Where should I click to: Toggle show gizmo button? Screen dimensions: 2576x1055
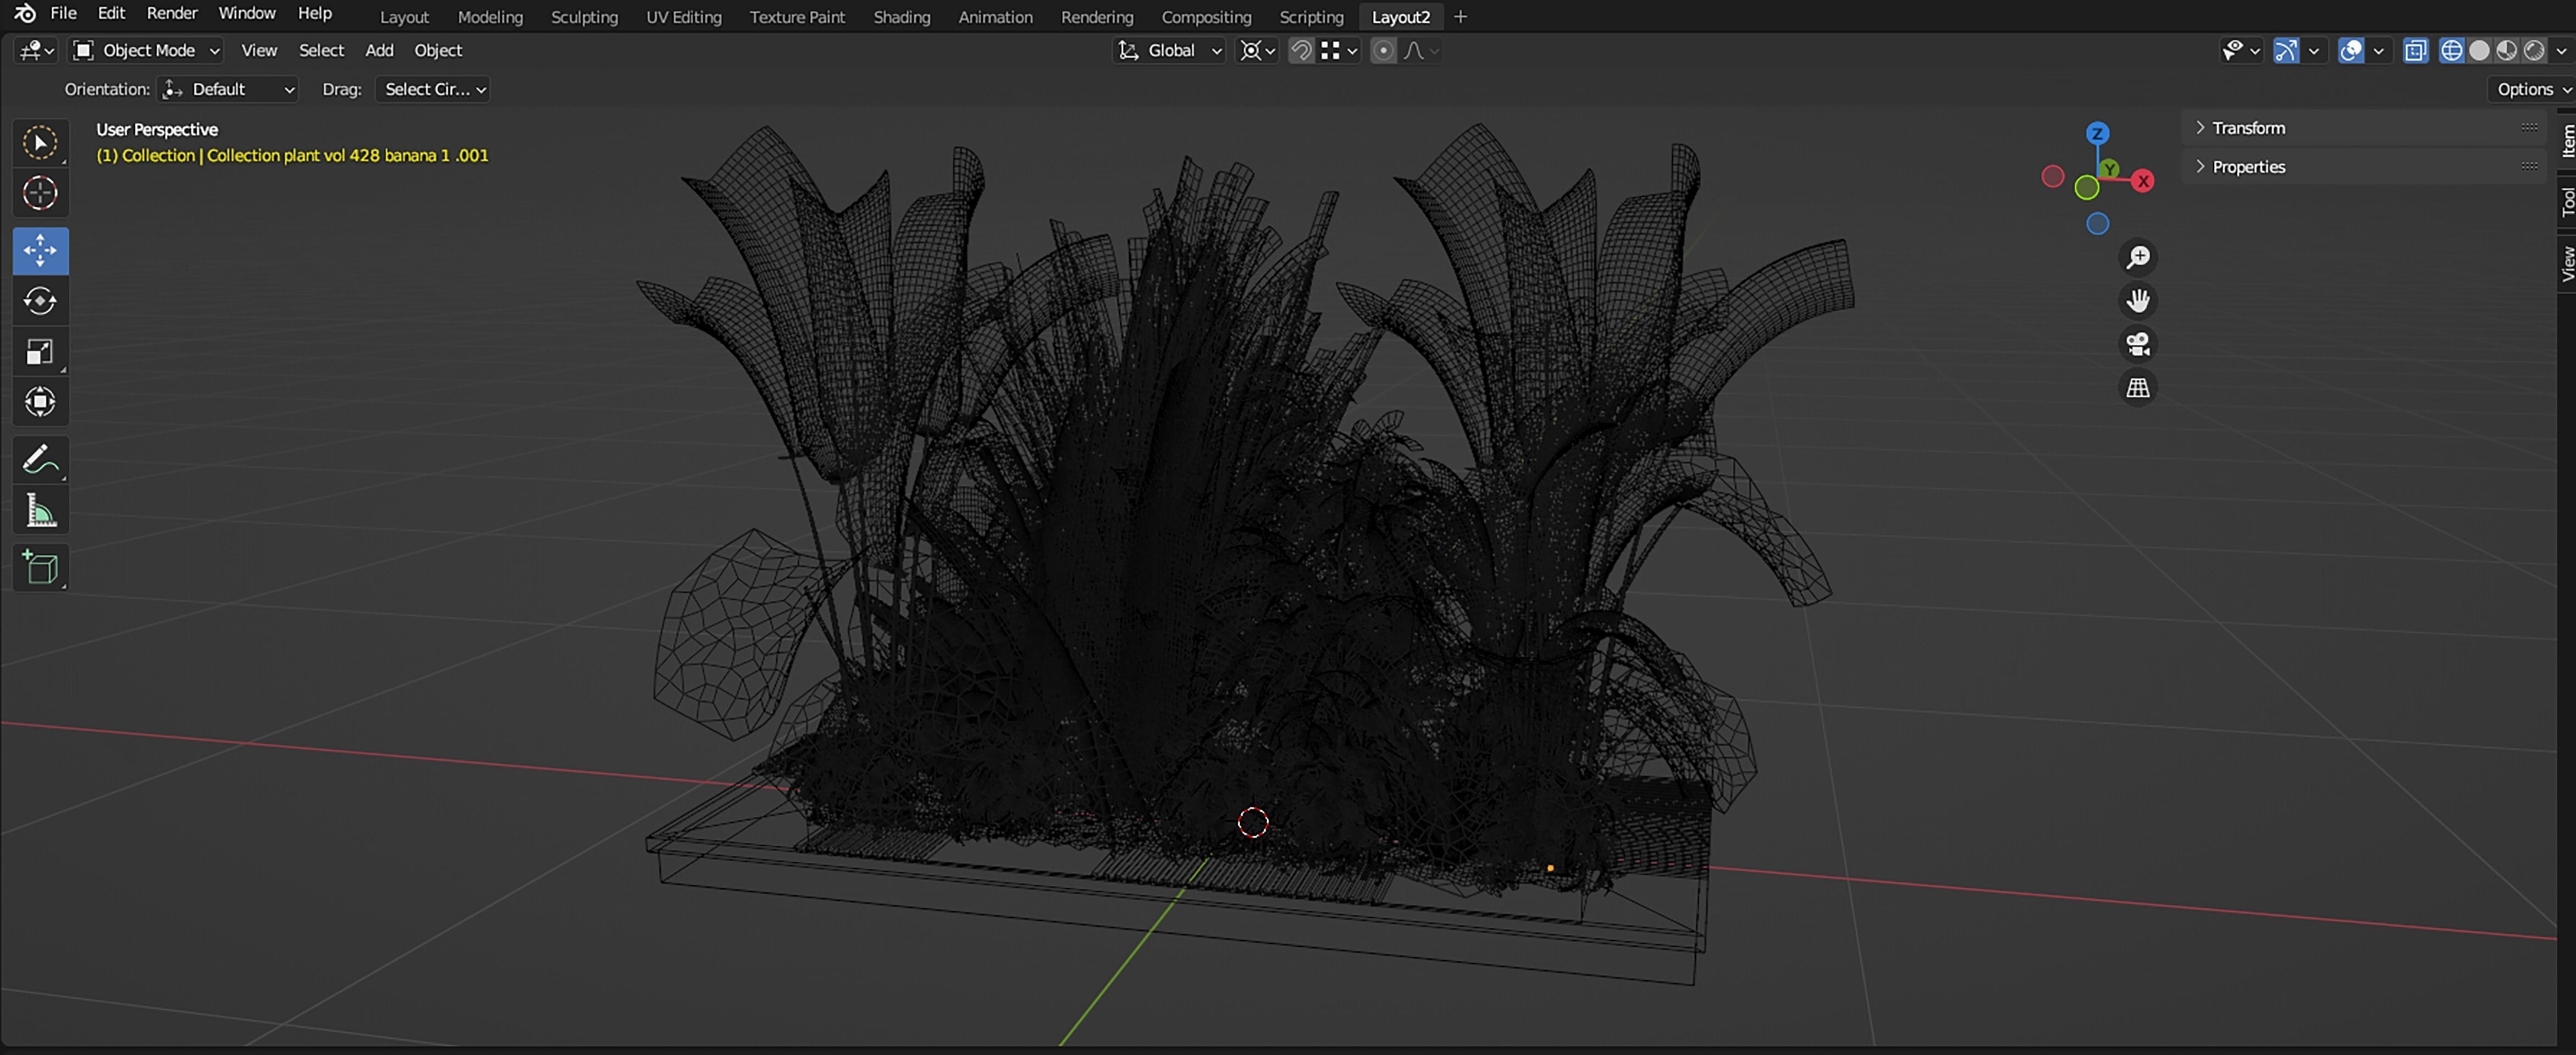(x=2286, y=51)
